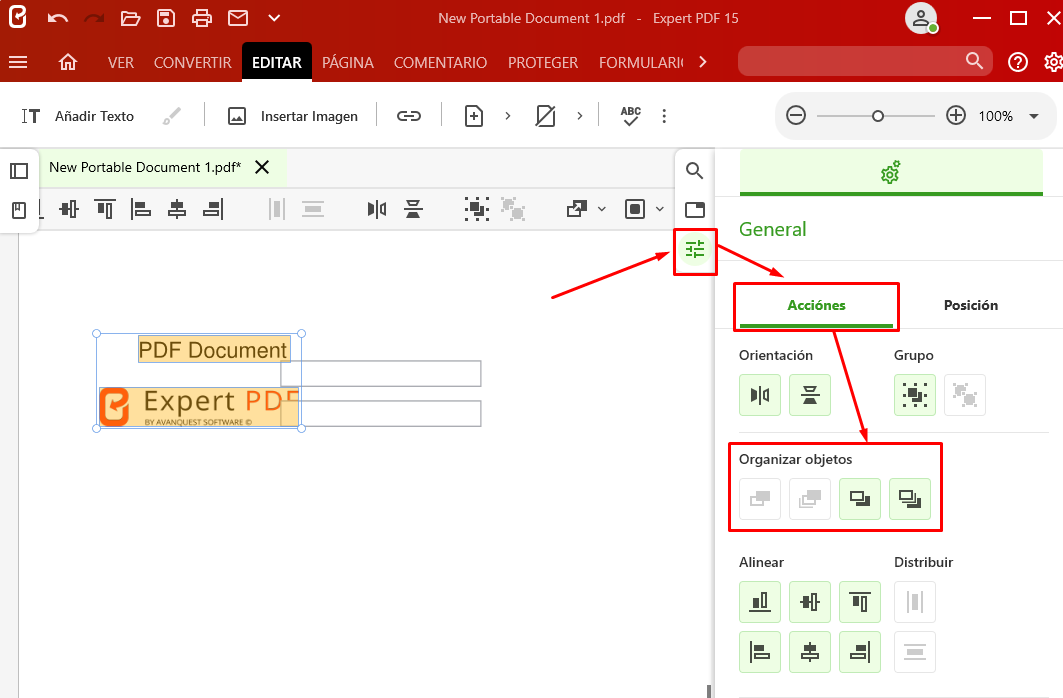Click the Undo arrow in title bar
The height and width of the screenshot is (698, 1063).
(x=58, y=18)
